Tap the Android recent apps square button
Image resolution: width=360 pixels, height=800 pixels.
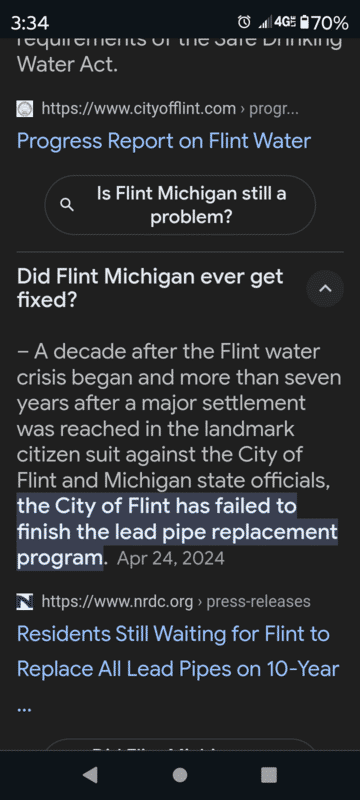pyautogui.click(x=269, y=775)
